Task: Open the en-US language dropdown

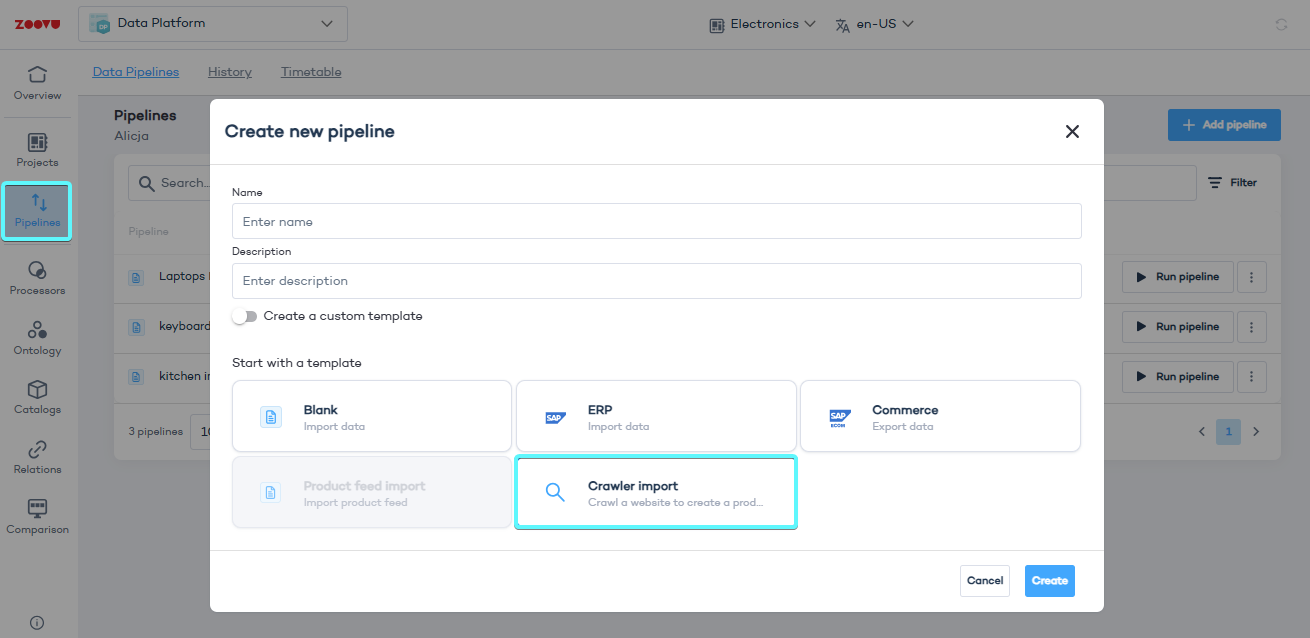Action: tap(874, 24)
